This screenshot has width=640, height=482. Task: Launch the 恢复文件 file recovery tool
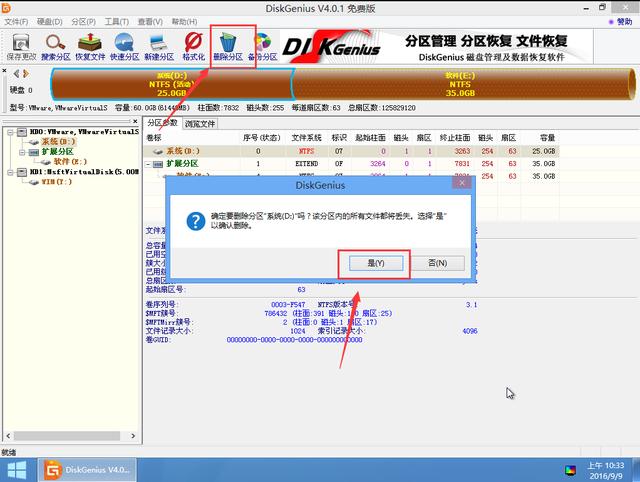click(x=90, y=47)
